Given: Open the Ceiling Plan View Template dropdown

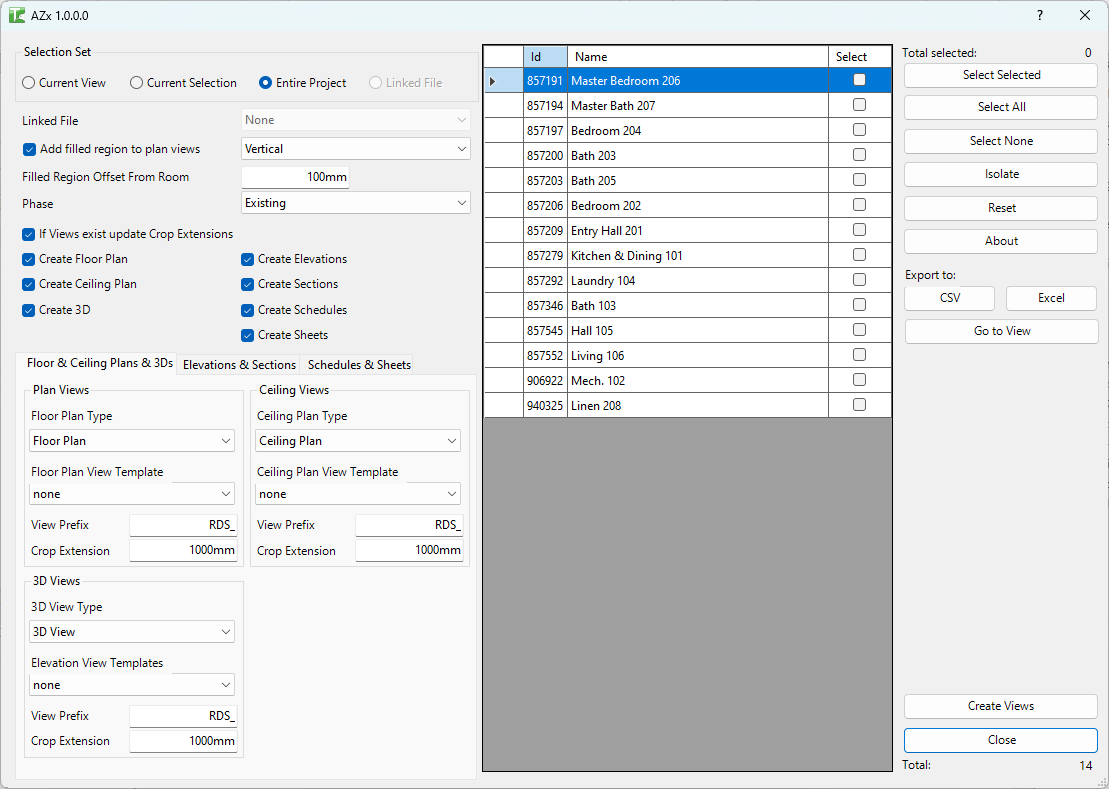Looking at the screenshot, I should 357,493.
